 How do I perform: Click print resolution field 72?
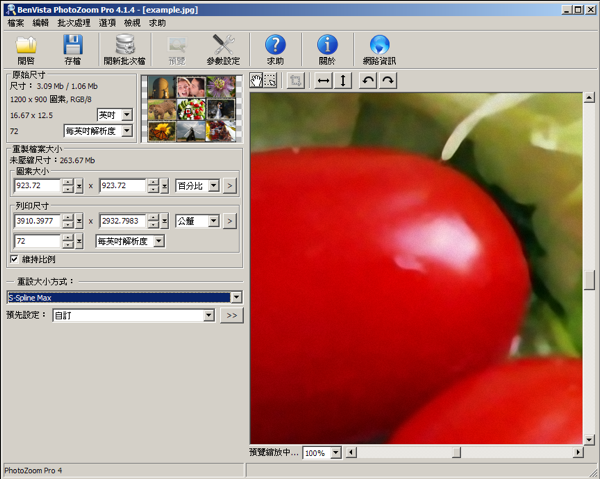coord(37,241)
